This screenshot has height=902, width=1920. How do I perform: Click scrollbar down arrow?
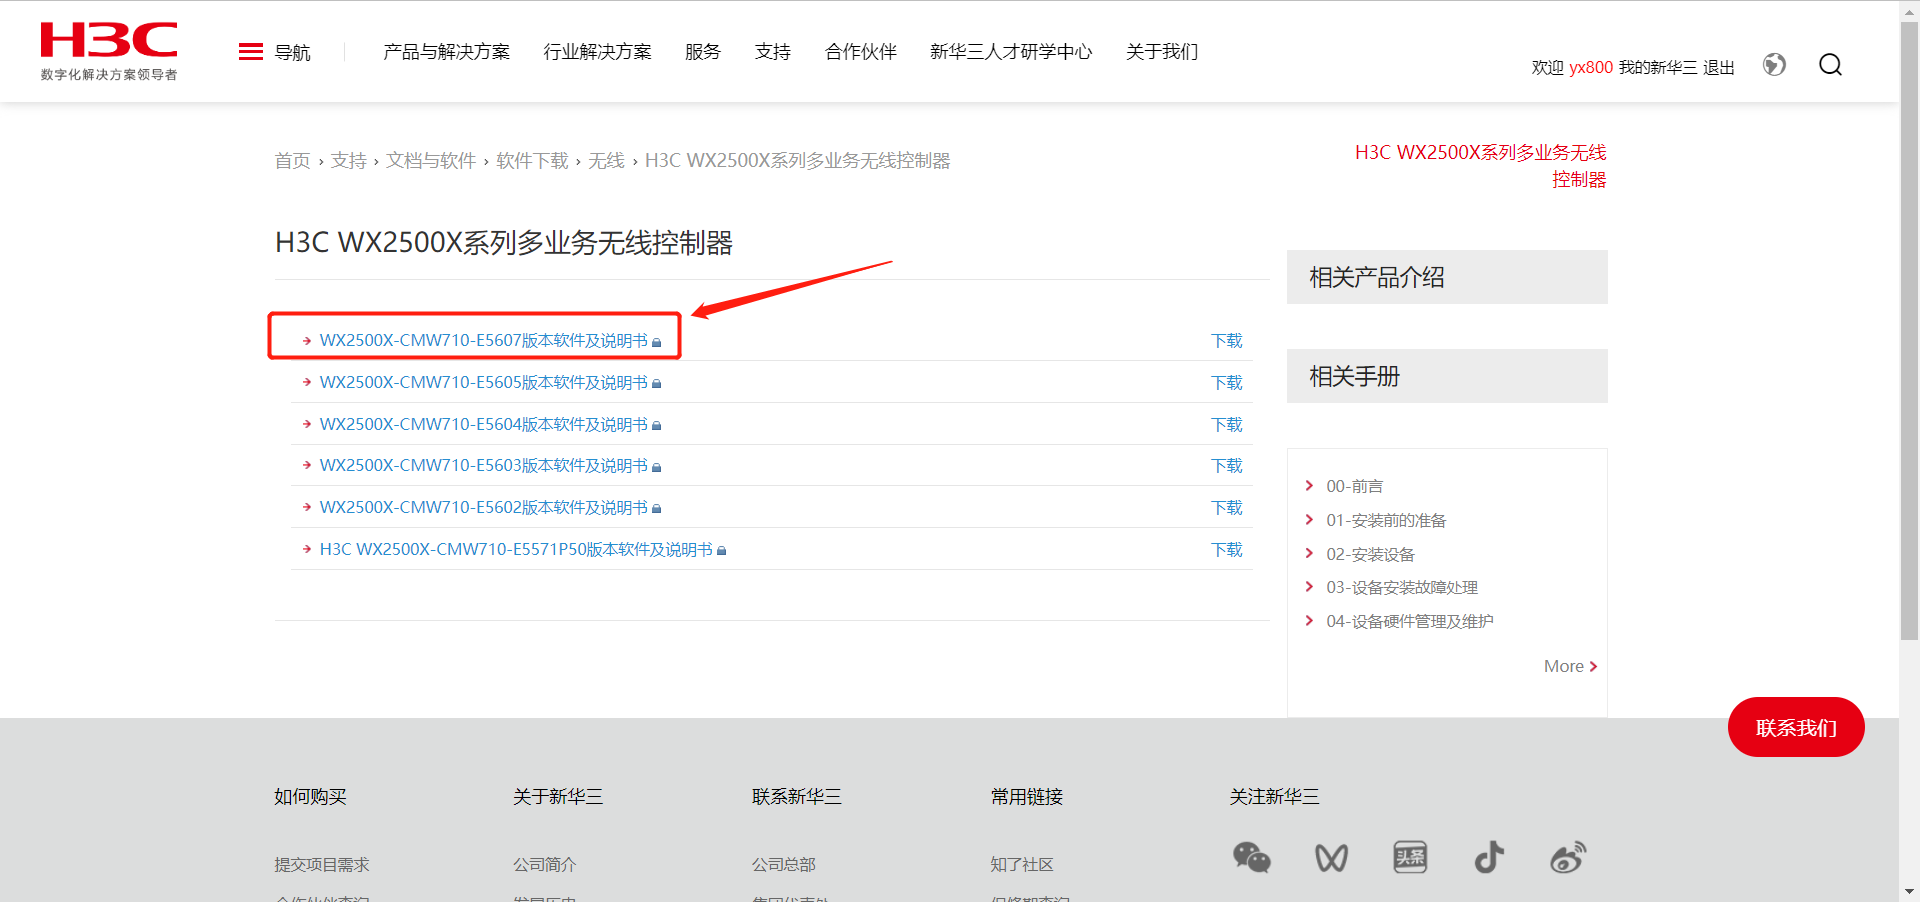[x=1909, y=891]
